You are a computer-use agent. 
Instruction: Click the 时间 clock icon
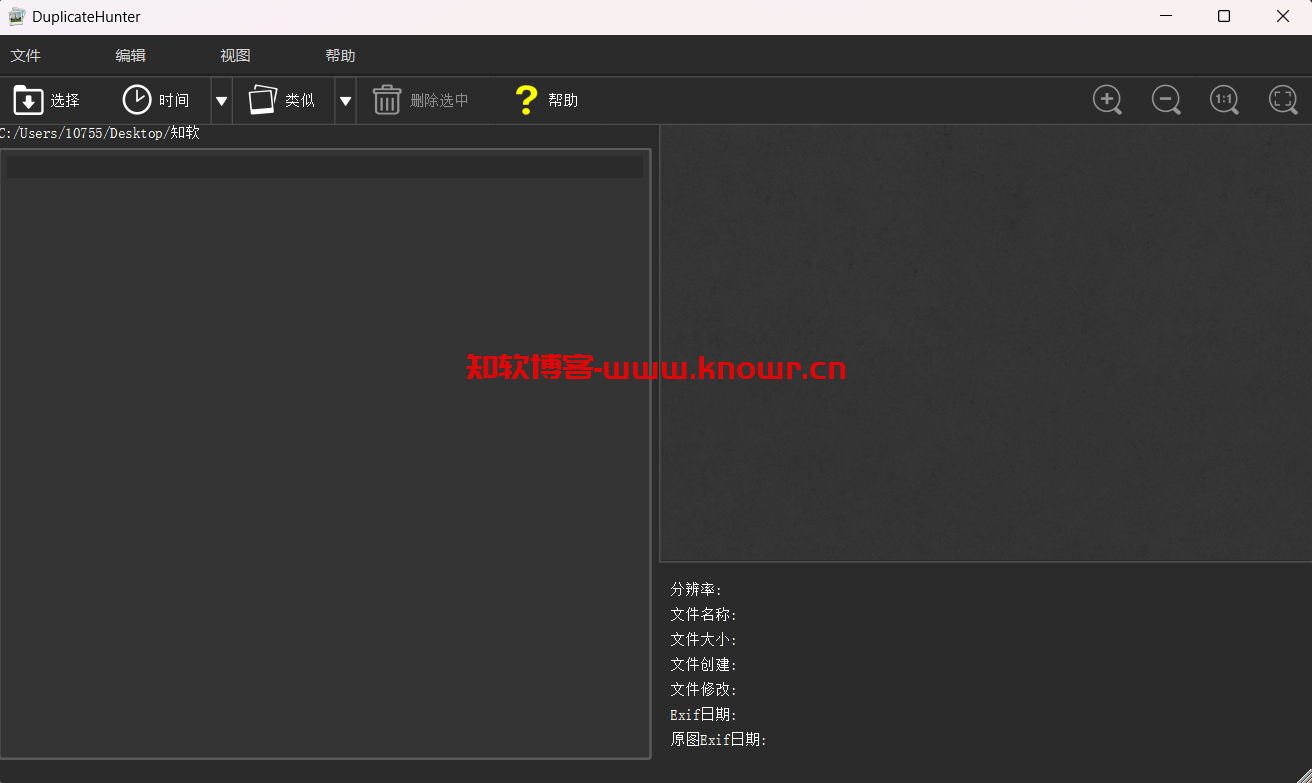pyautogui.click(x=137, y=100)
